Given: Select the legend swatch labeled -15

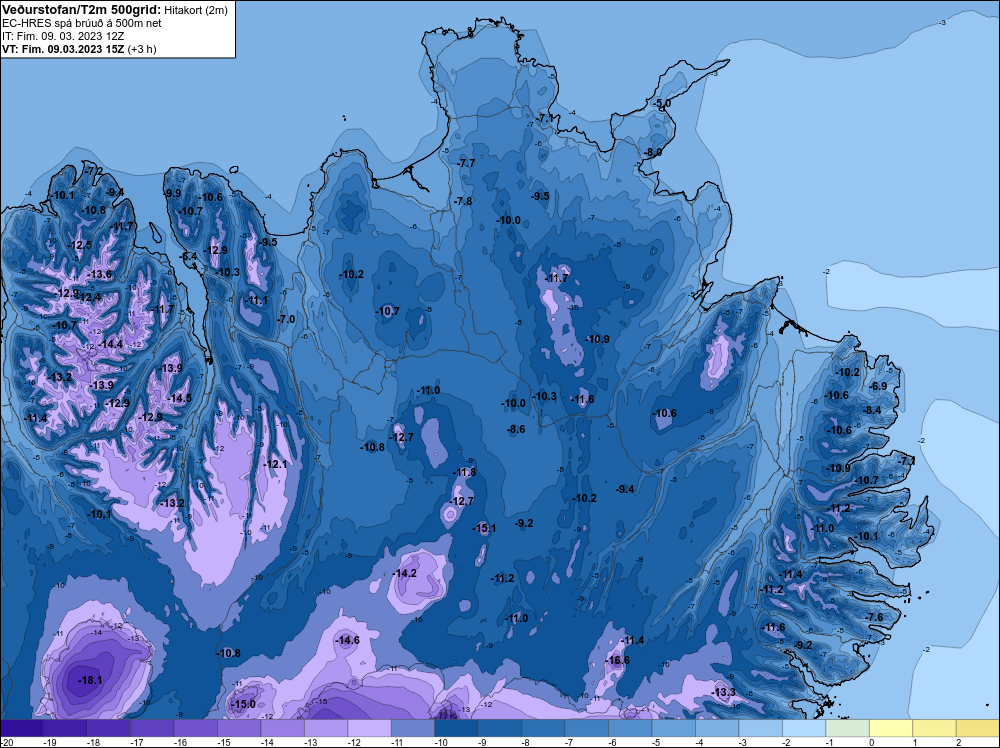Looking at the screenshot, I should click(x=239, y=728).
